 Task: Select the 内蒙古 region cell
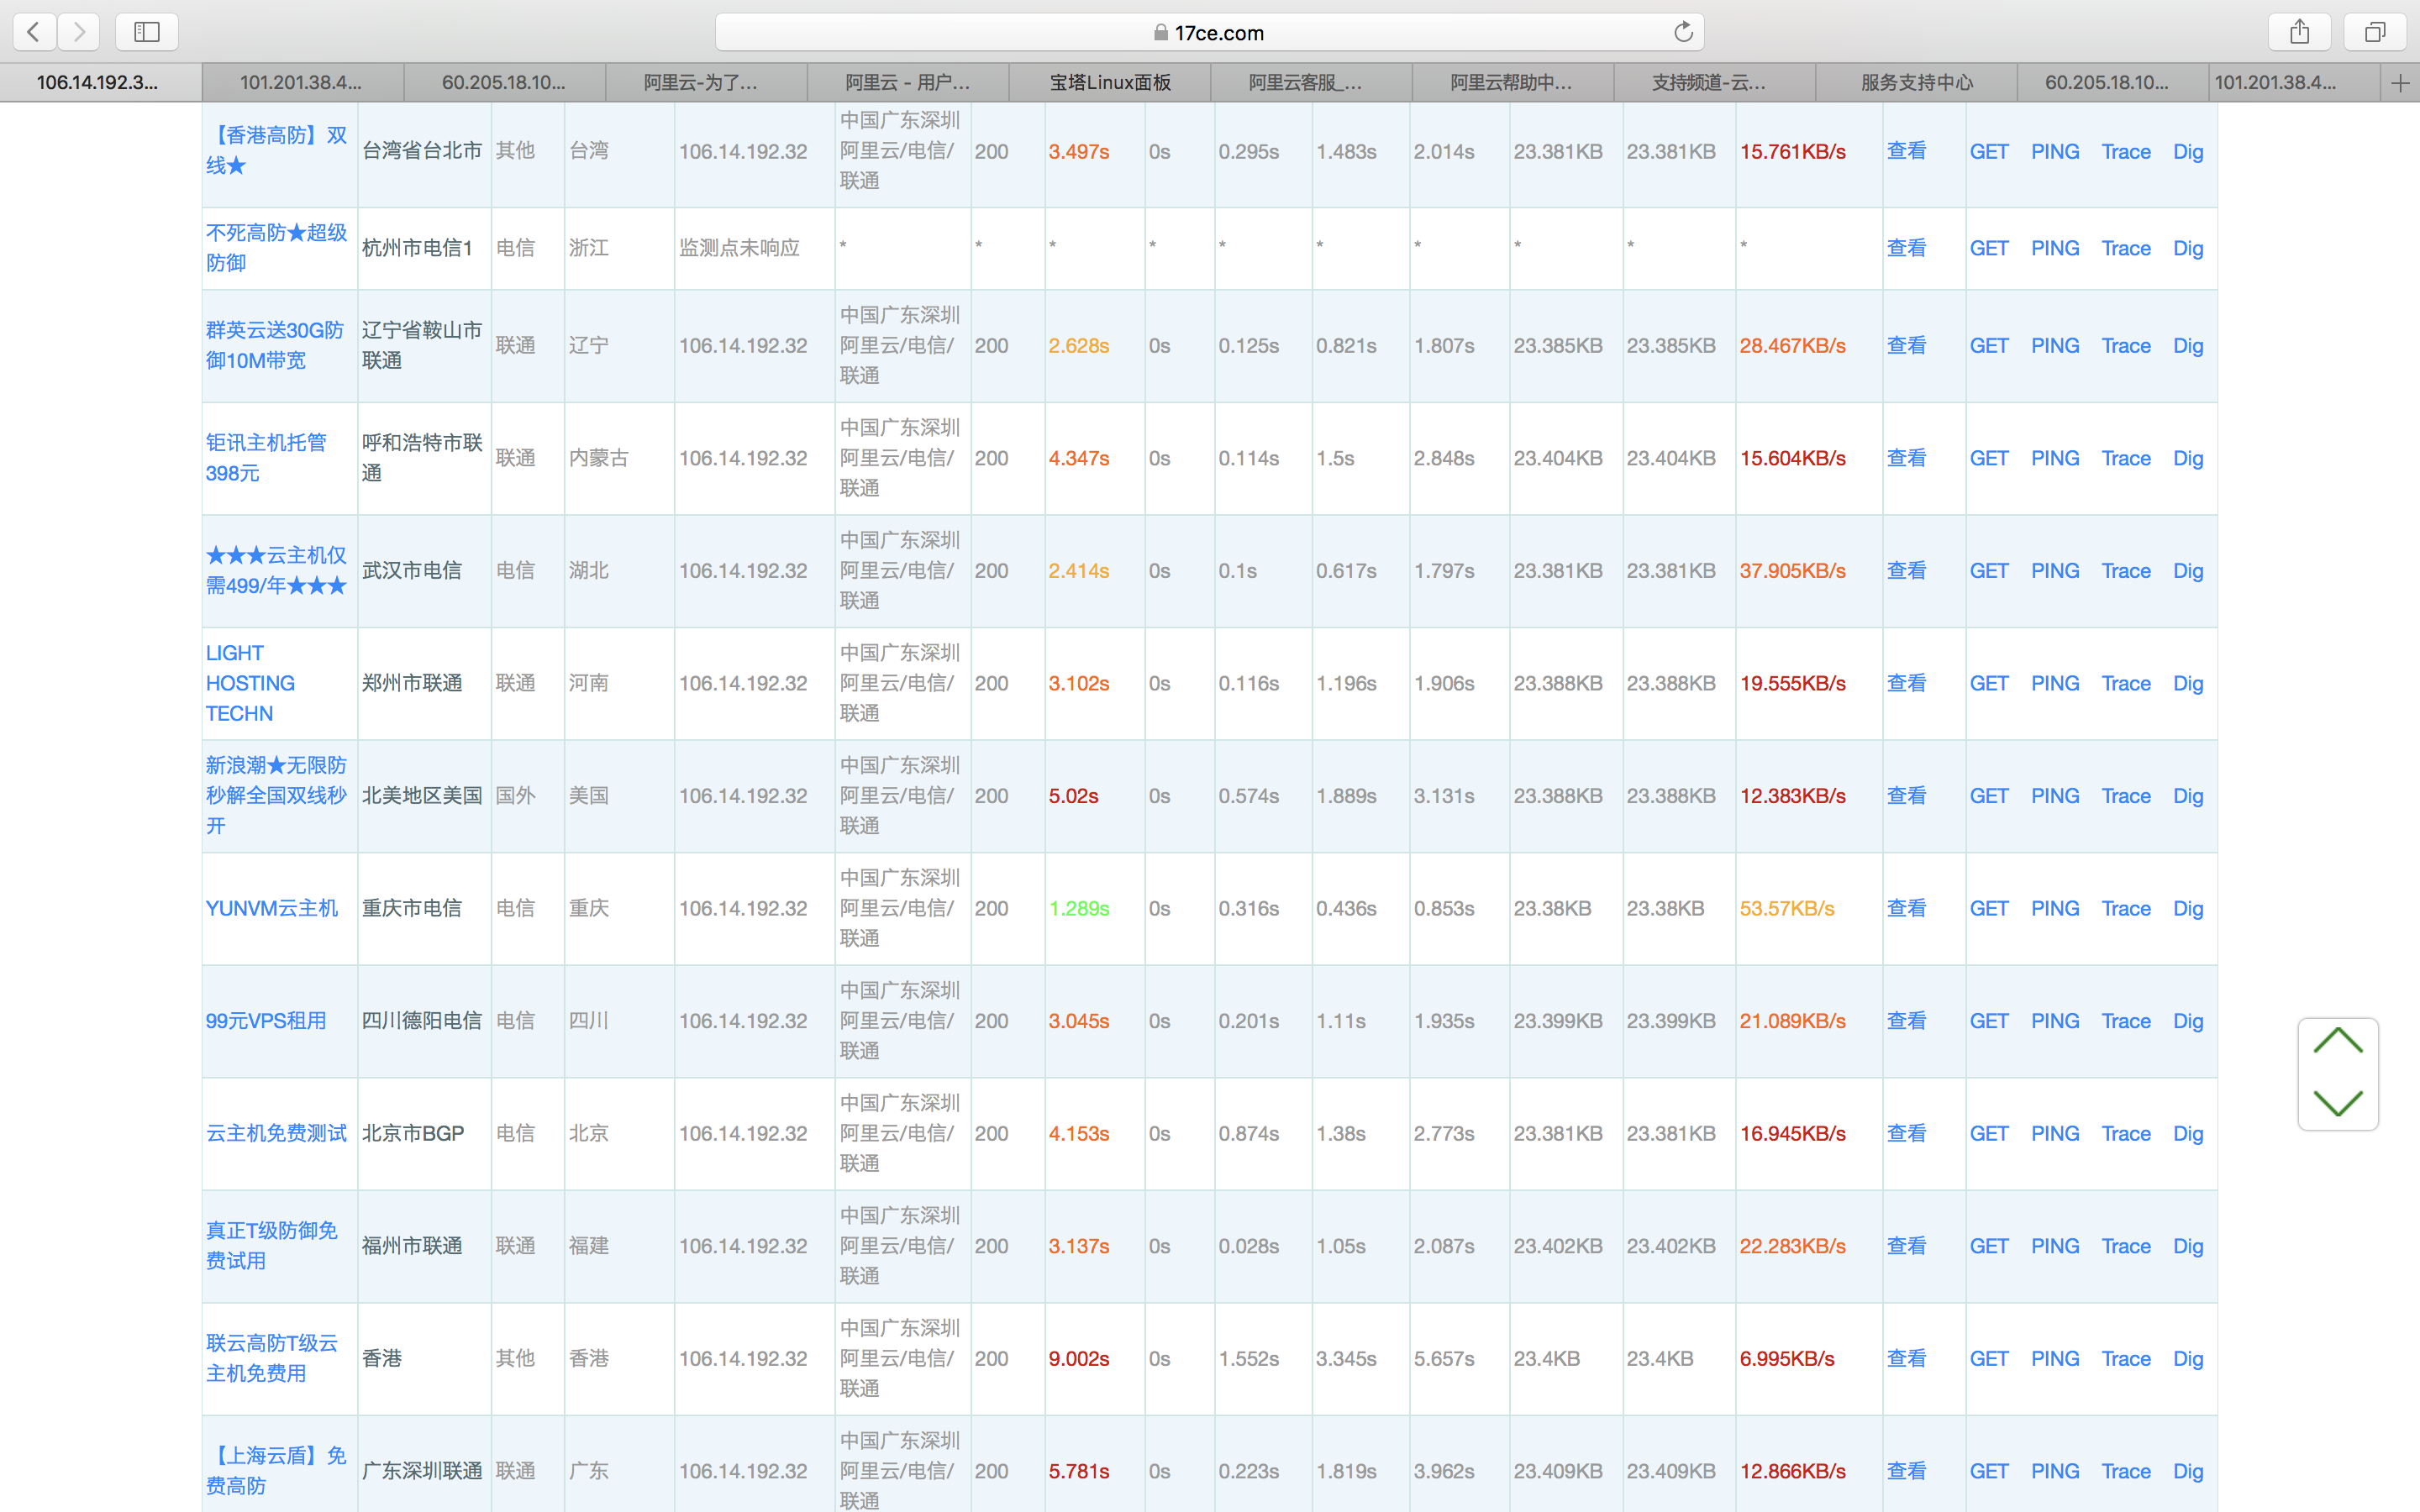coord(599,458)
